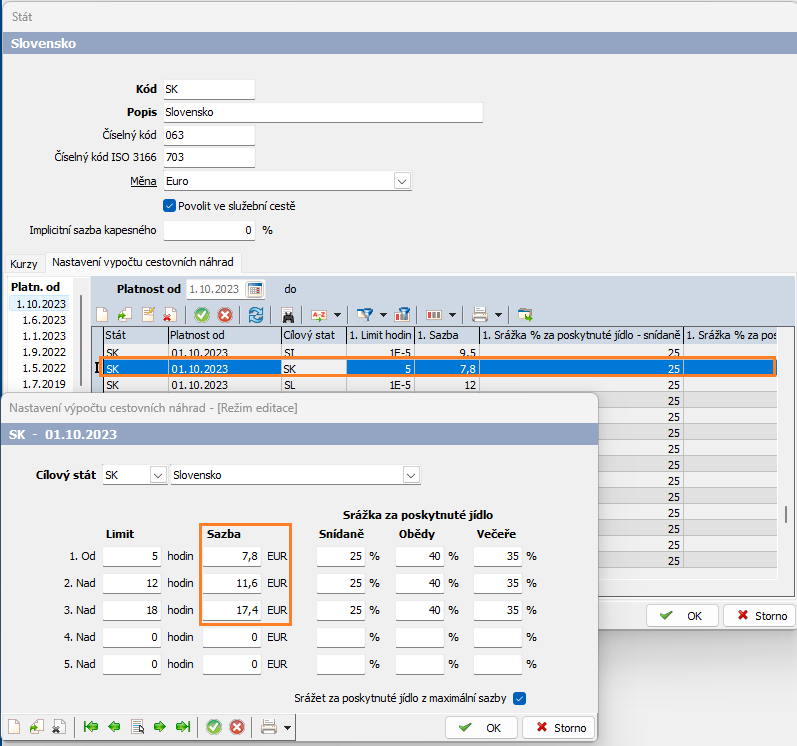
Task: Click the print icon in bottom toolbar
Action: point(268,727)
